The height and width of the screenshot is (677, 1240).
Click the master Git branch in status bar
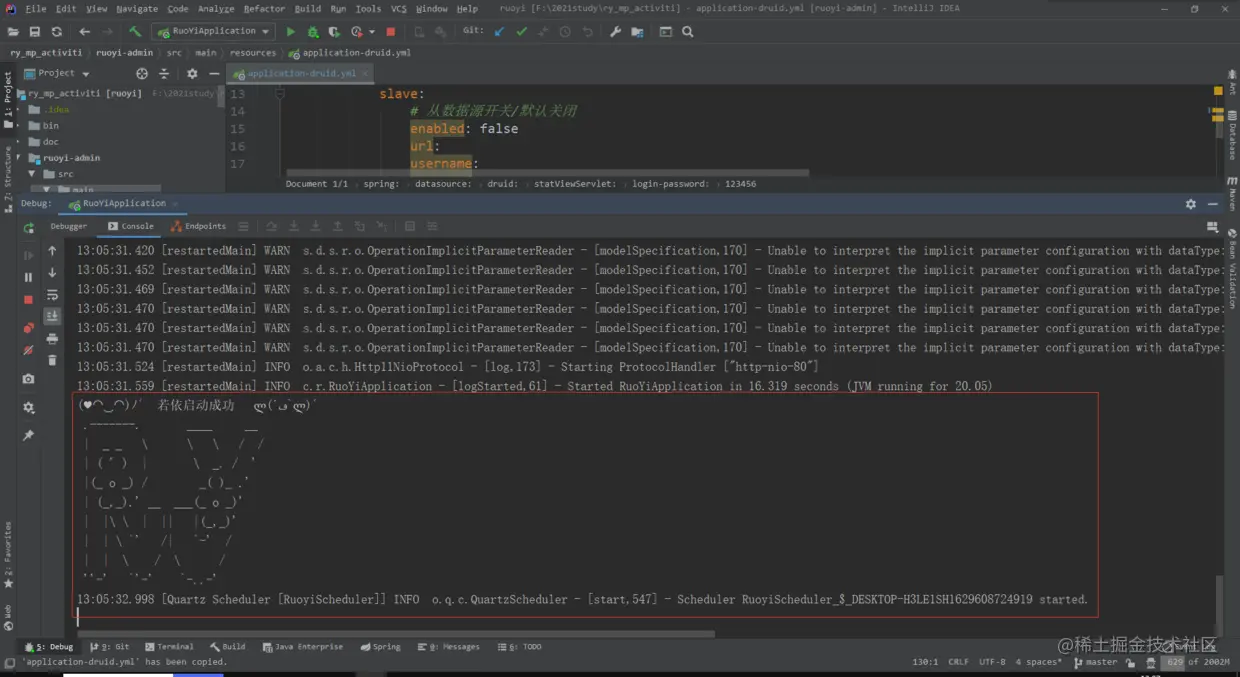1096,662
